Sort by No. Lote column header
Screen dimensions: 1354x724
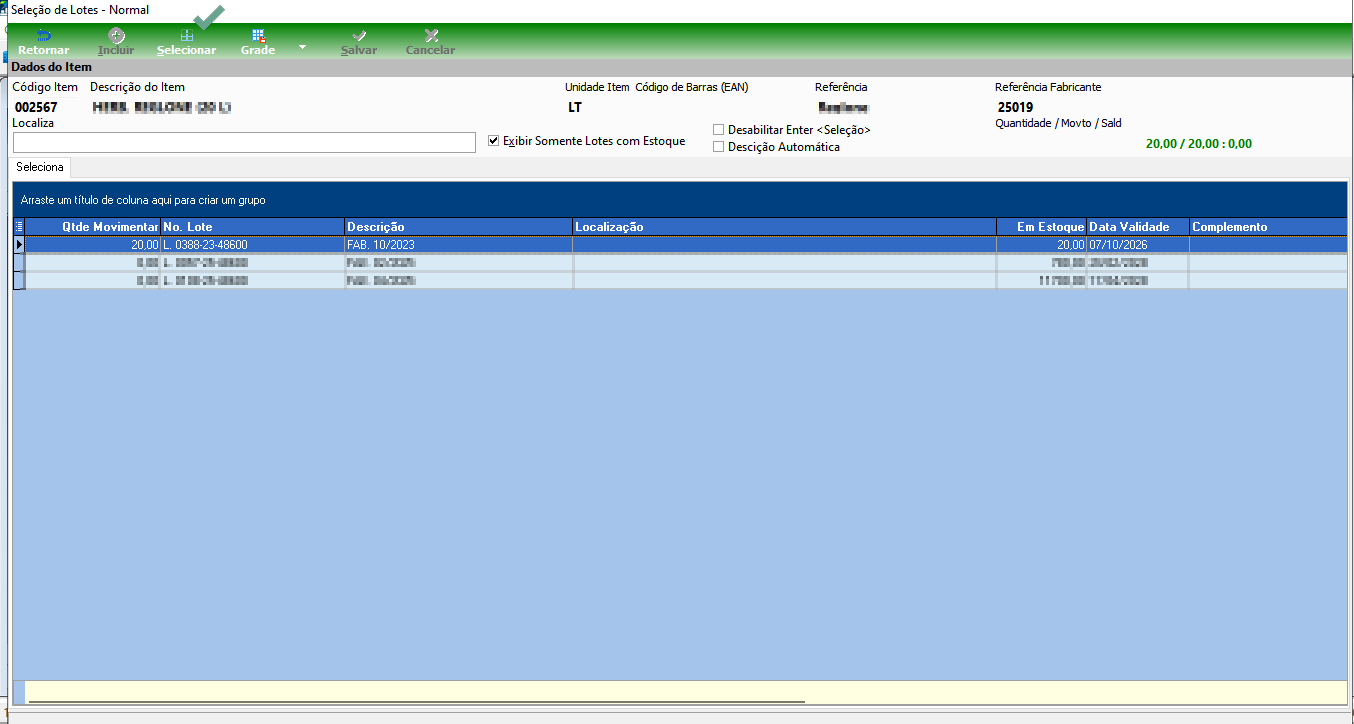[252, 227]
